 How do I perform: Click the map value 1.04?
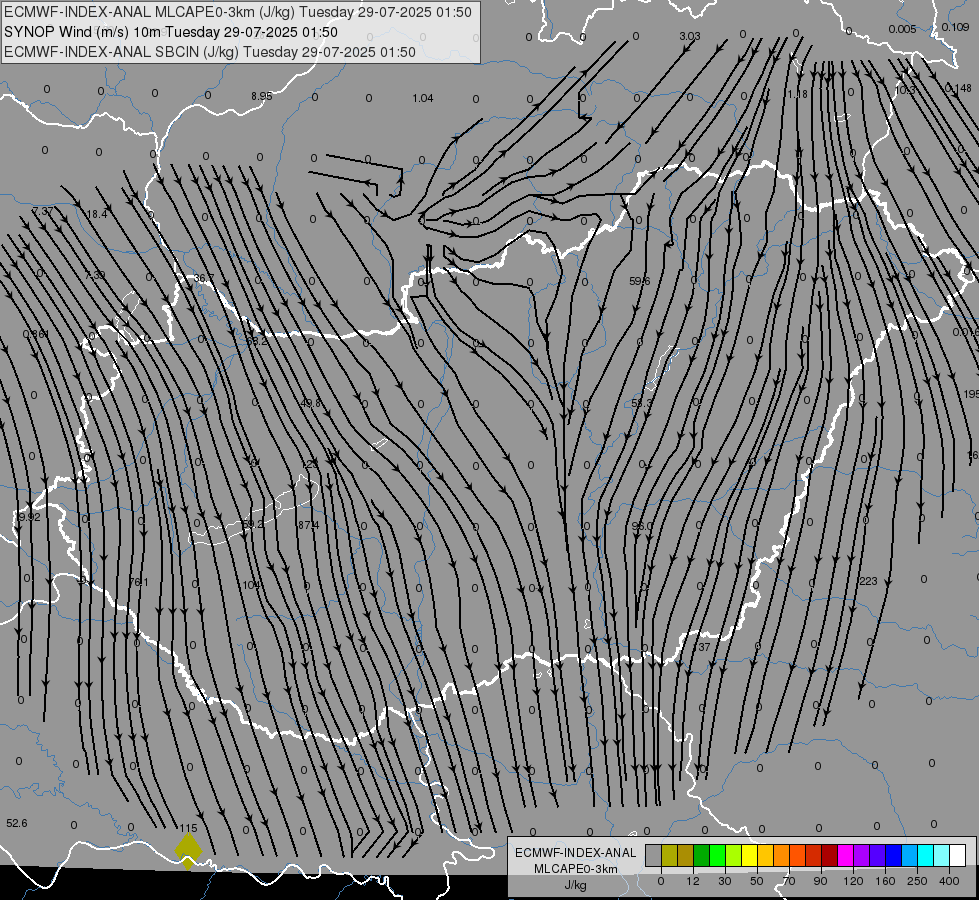423,98
